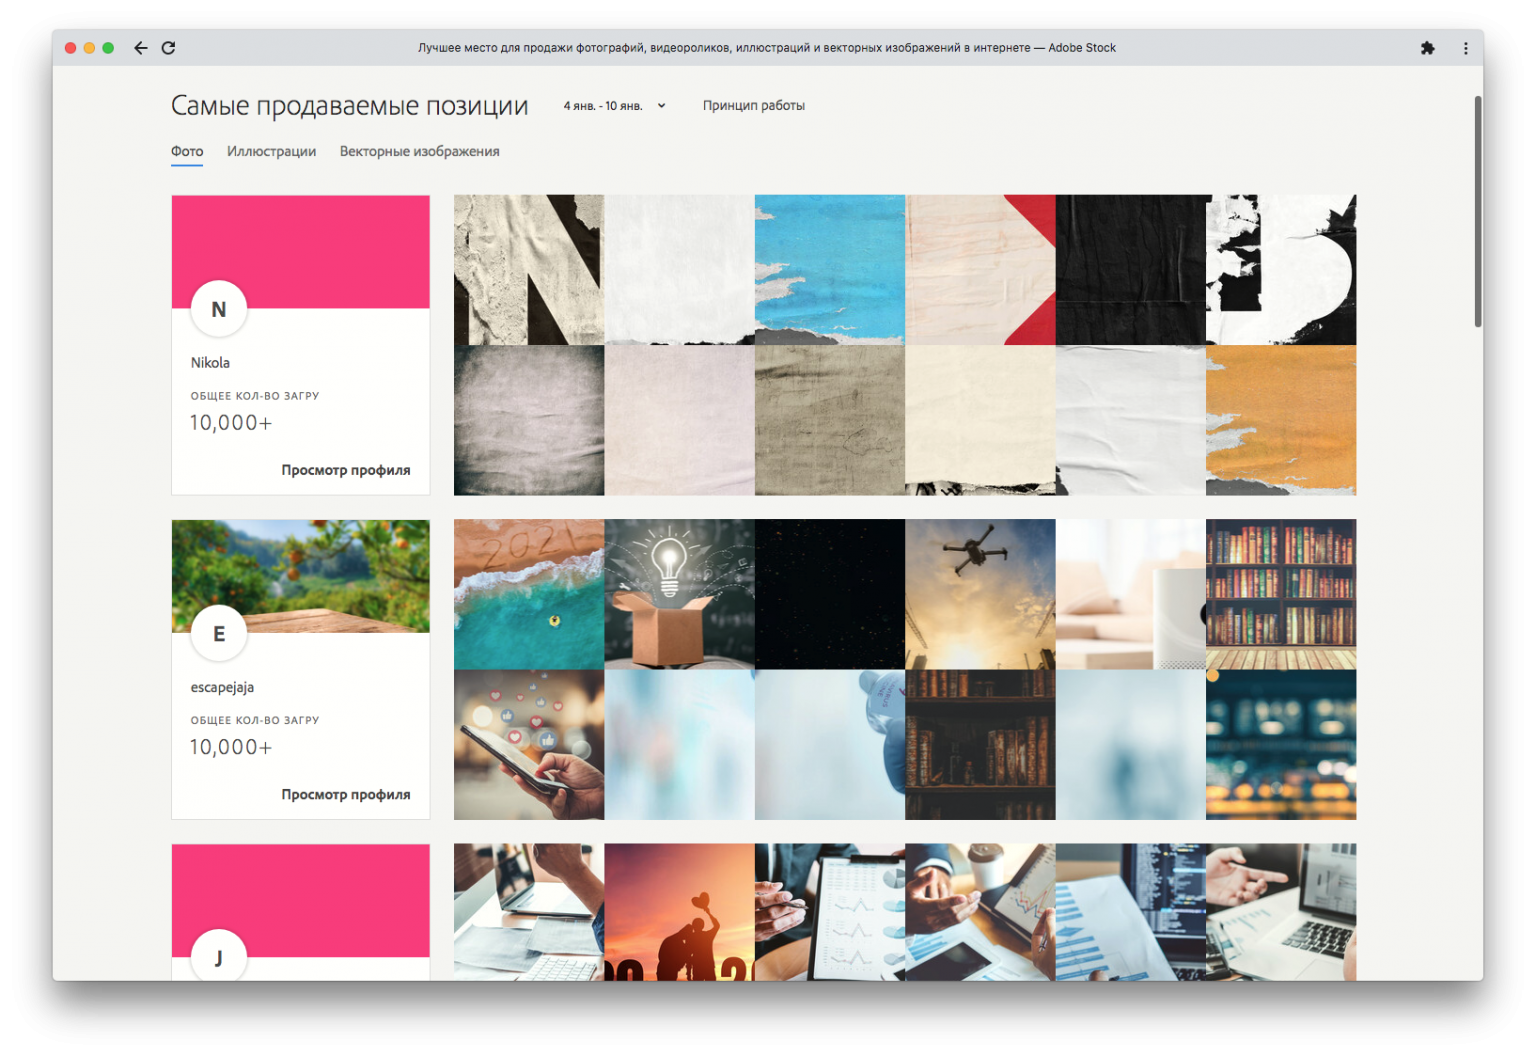1536x1056 pixels.
Task: Open the Принцип работы link
Action: 753,106
